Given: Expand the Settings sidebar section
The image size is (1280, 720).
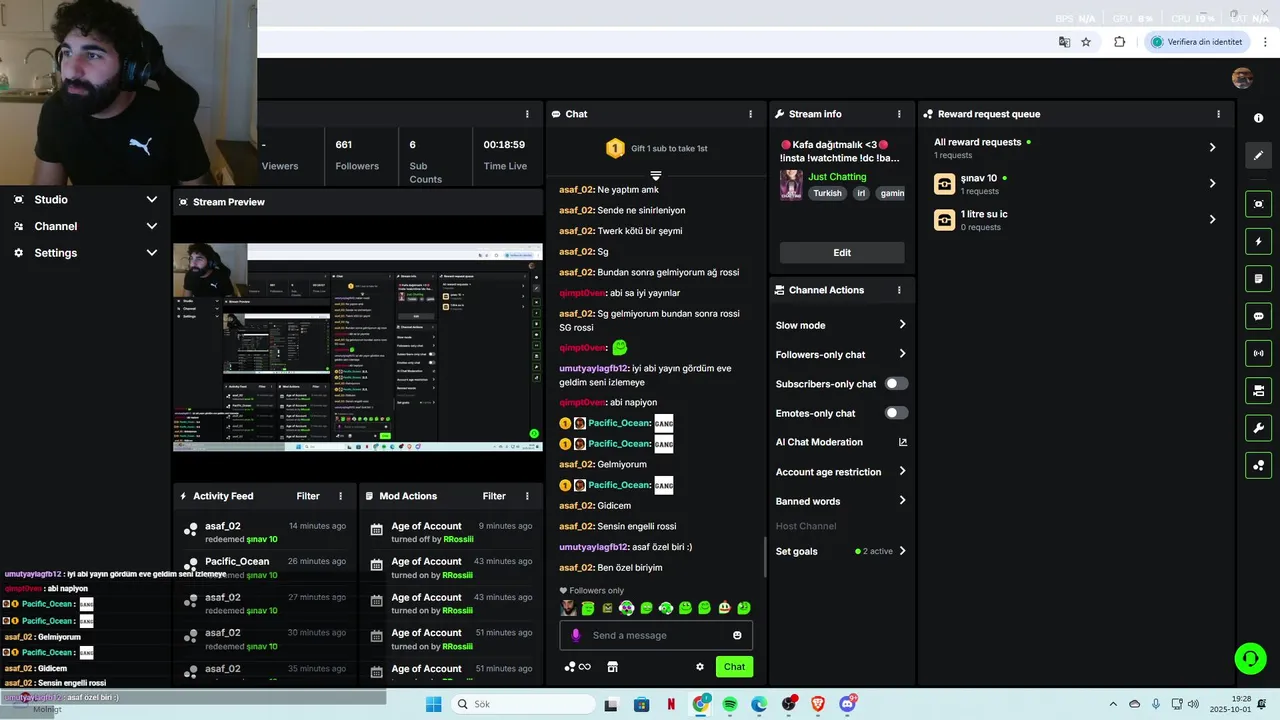Looking at the screenshot, I should (x=85, y=253).
